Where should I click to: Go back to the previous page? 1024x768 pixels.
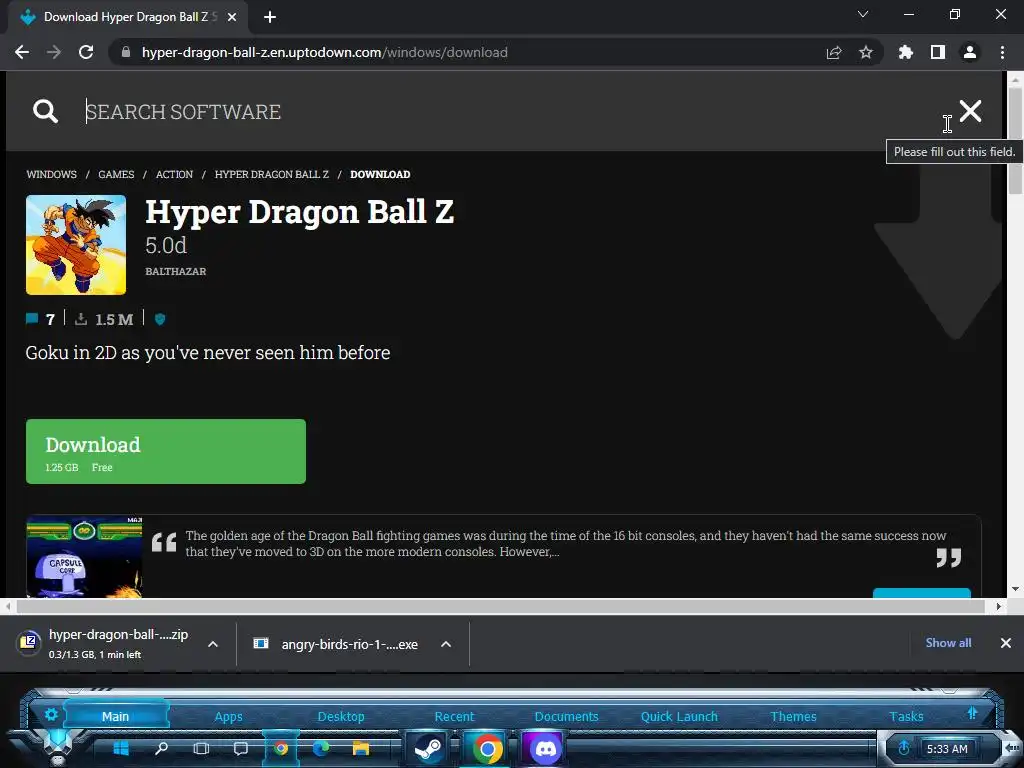click(22, 52)
